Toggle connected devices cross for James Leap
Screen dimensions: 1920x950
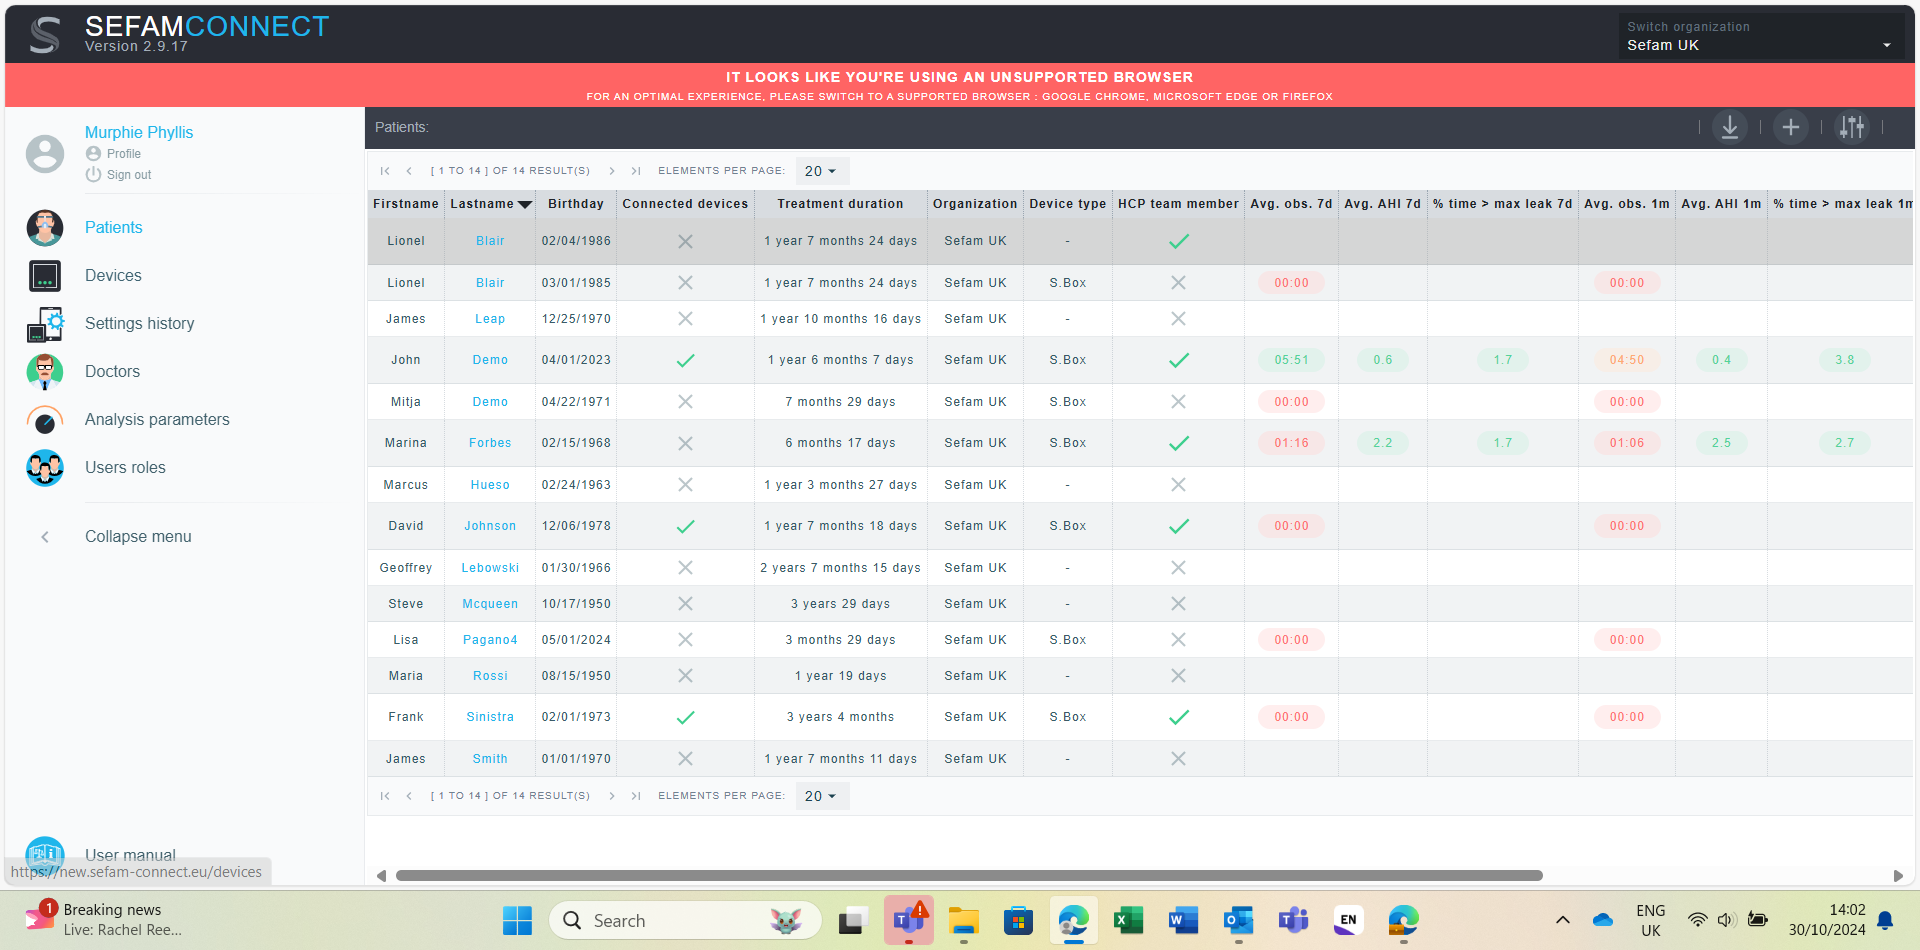pyautogui.click(x=685, y=319)
